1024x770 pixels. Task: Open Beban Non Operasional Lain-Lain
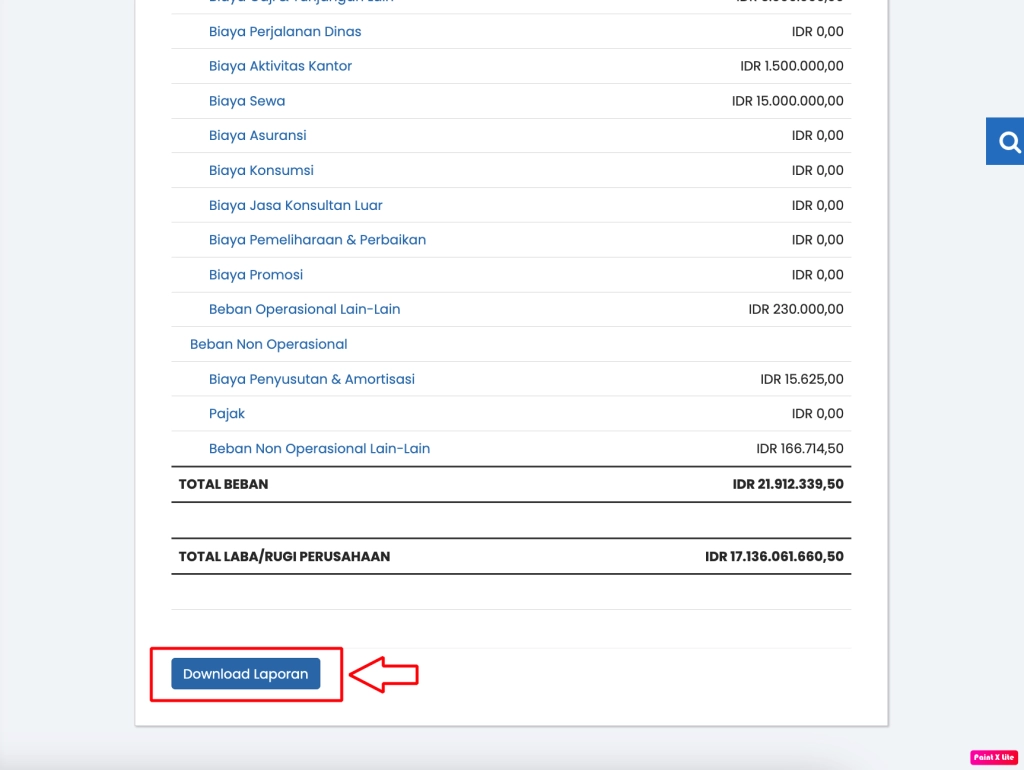320,448
